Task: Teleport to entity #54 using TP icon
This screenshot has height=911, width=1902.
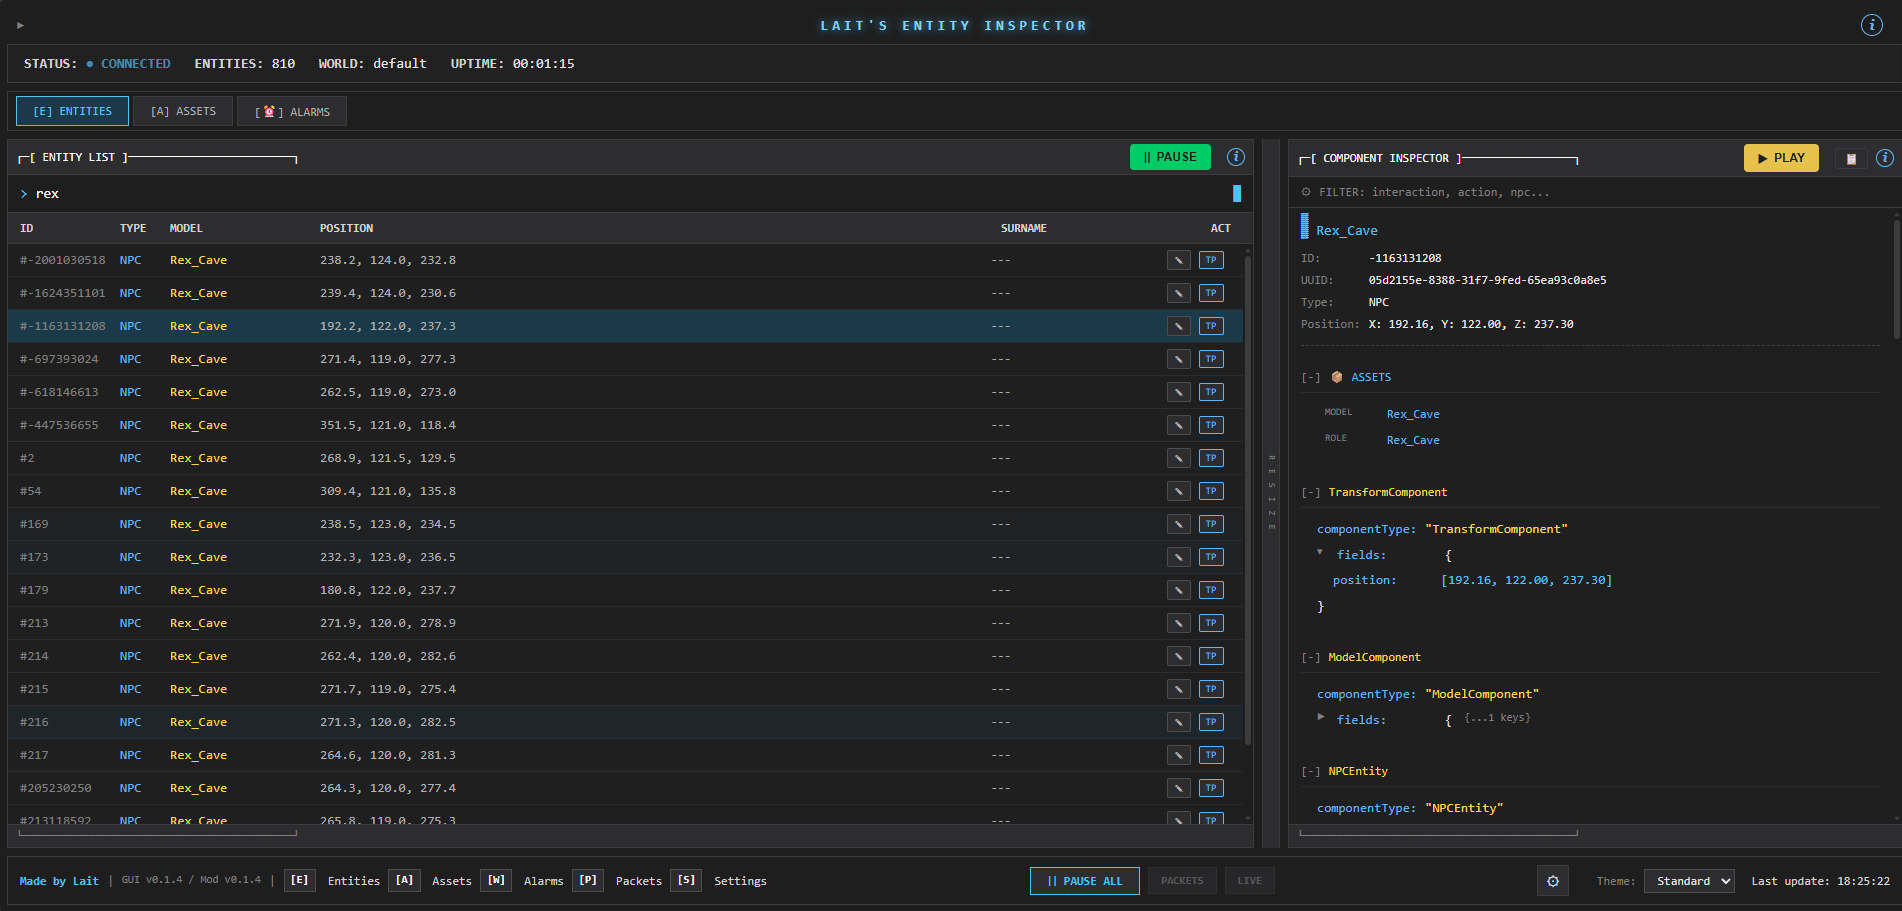Action: coord(1211,491)
